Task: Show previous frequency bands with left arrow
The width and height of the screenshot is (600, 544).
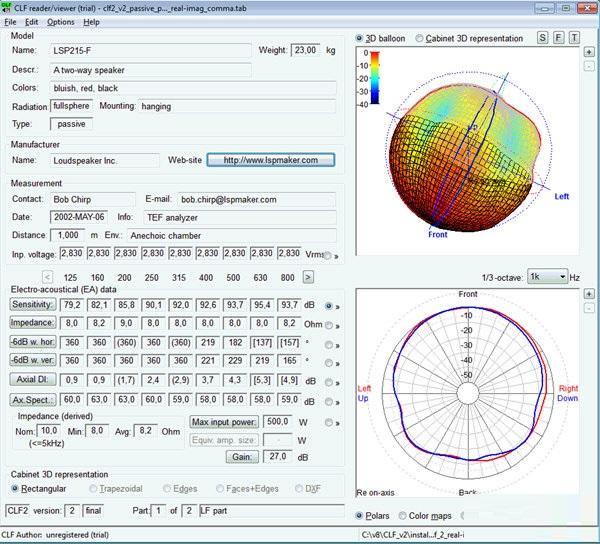Action: click(x=47, y=276)
